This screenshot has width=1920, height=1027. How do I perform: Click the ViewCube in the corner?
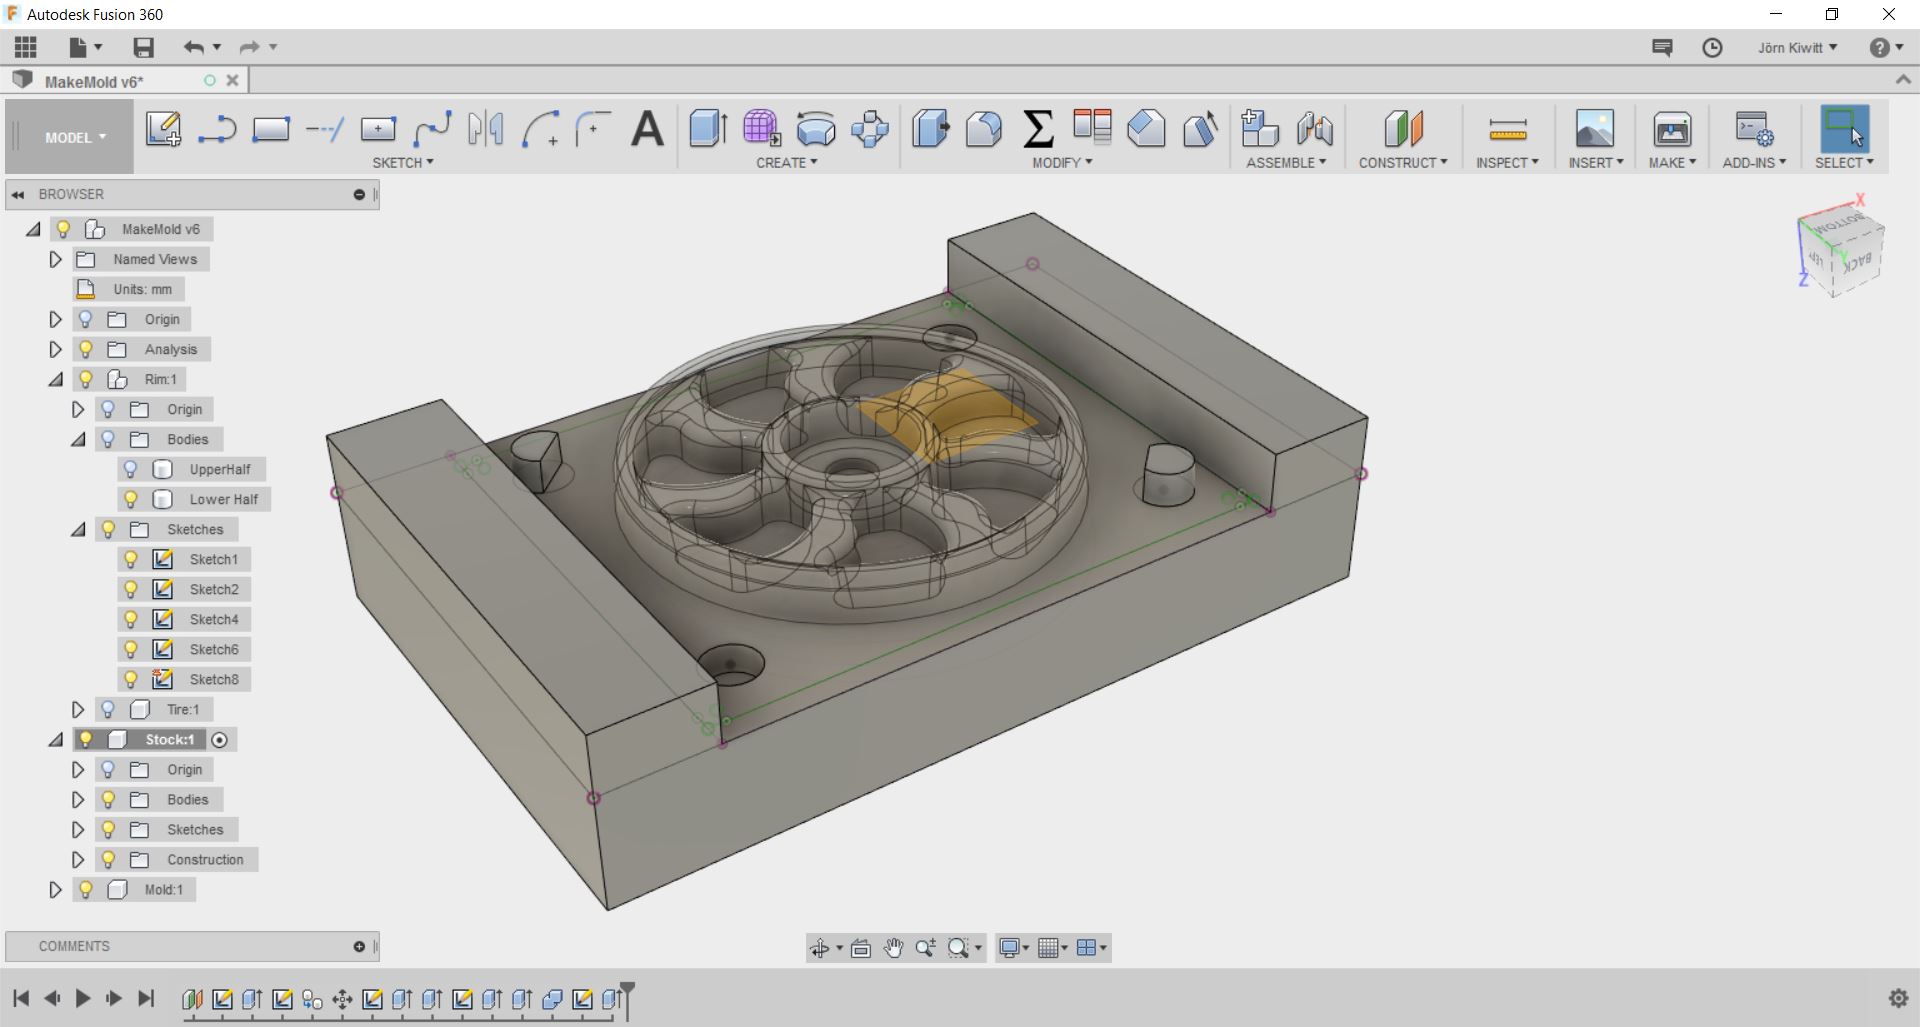click(1841, 250)
